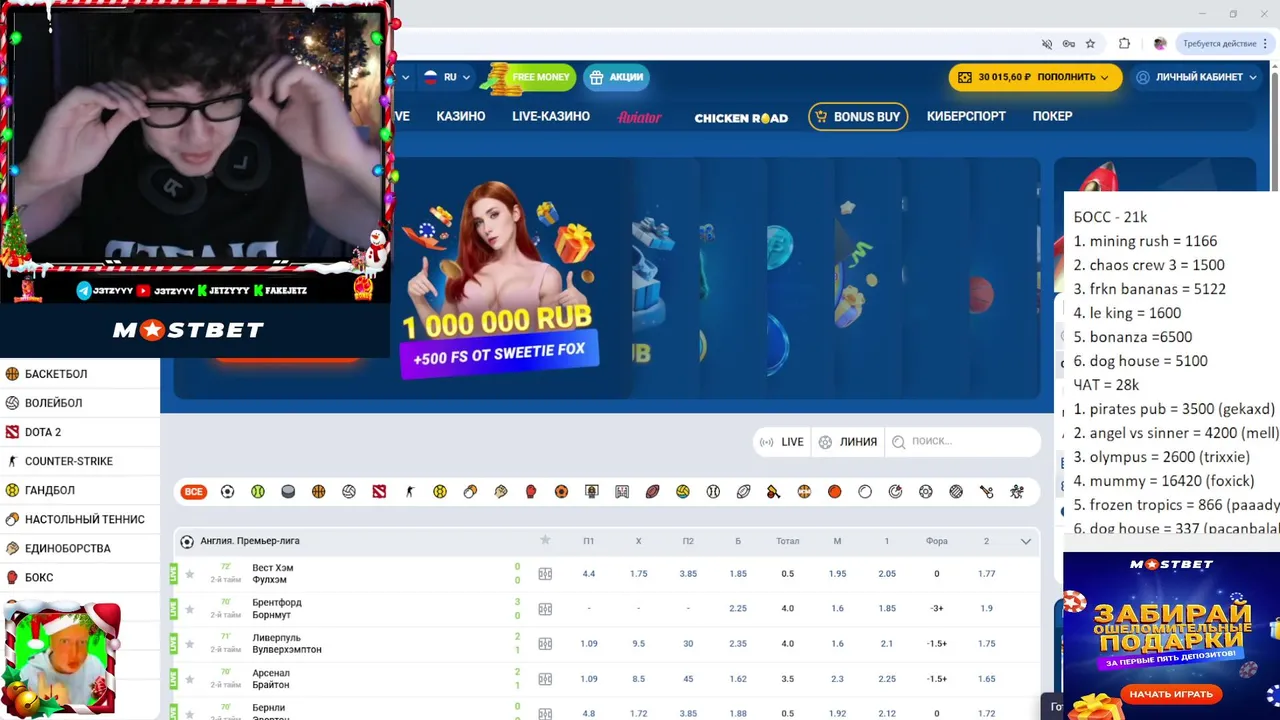Select the Counter-Strike icon in the sport filter row
Image resolution: width=1280 pixels, height=720 pixels.
[x=409, y=491]
